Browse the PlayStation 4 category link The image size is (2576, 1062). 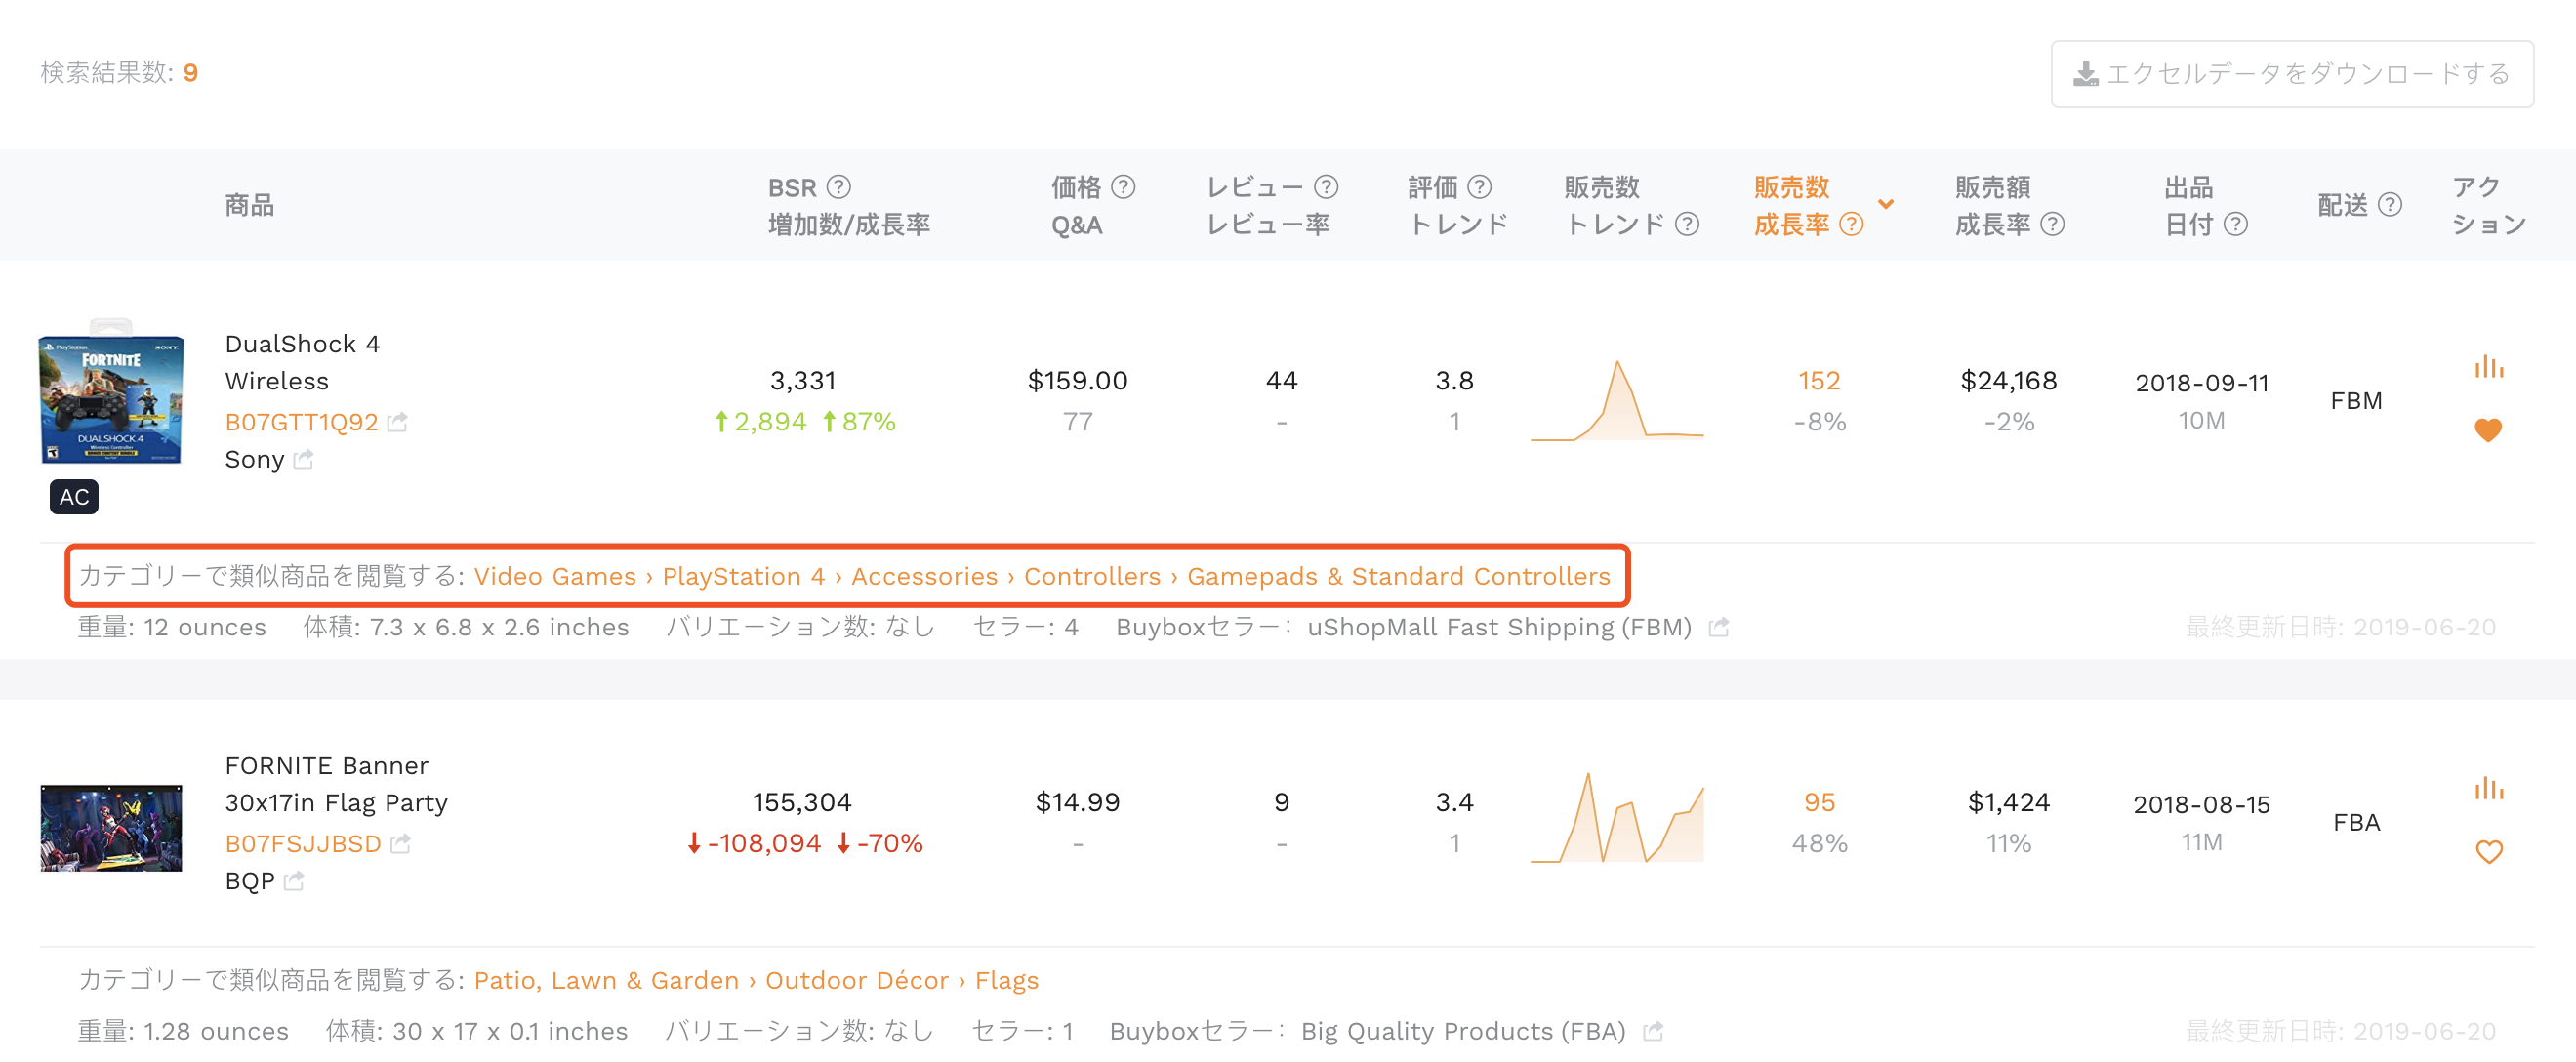click(x=744, y=577)
